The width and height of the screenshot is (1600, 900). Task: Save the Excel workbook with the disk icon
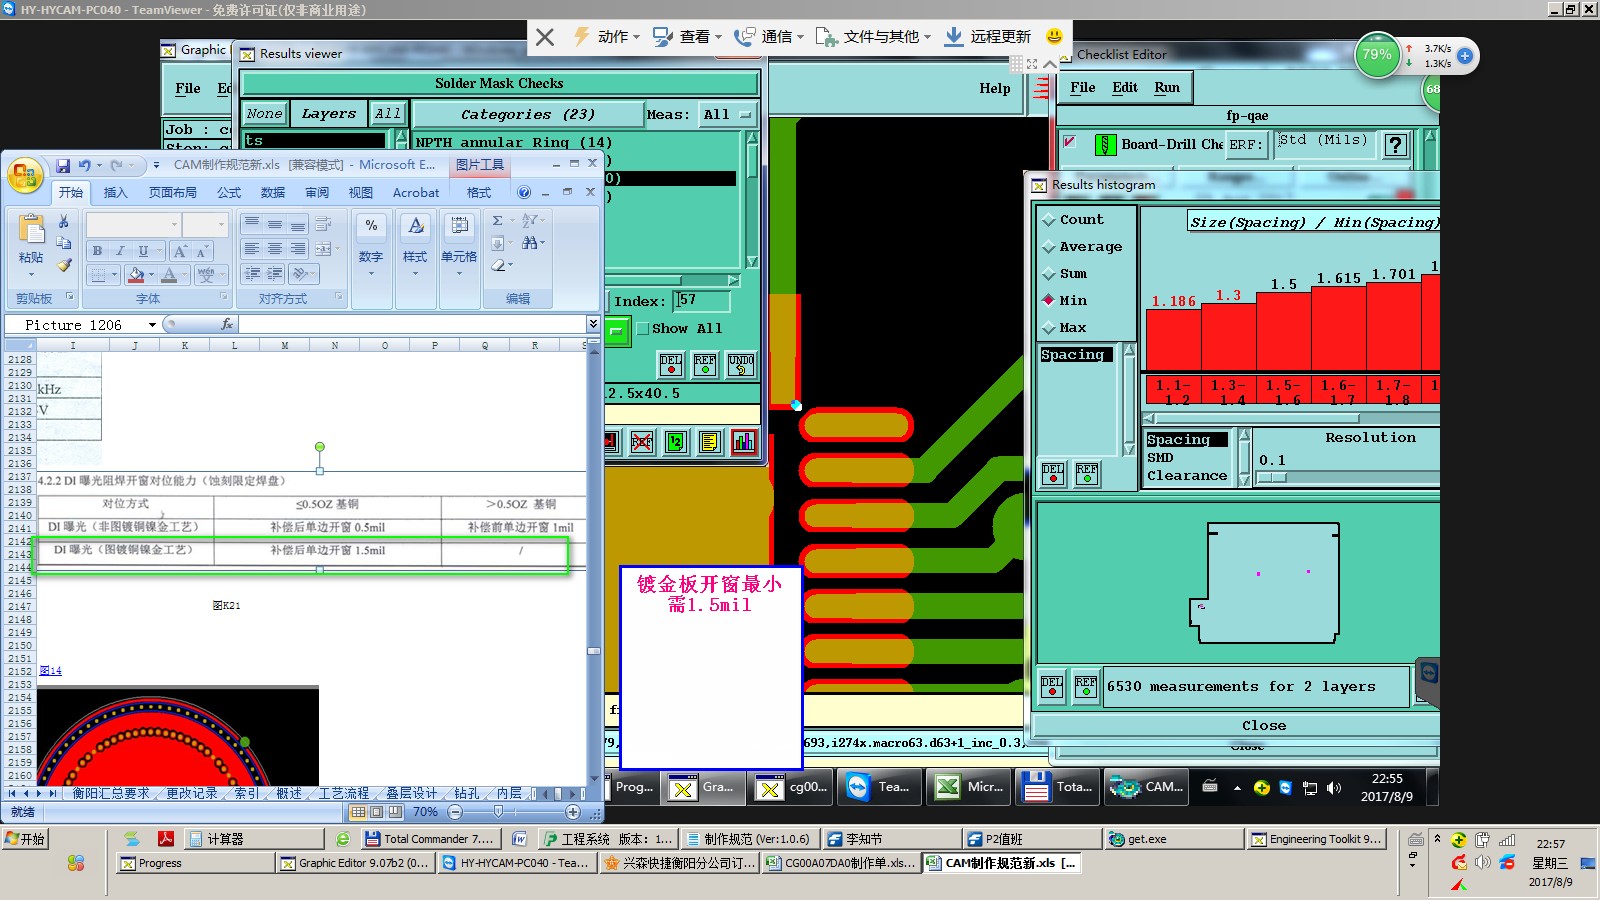pos(63,165)
